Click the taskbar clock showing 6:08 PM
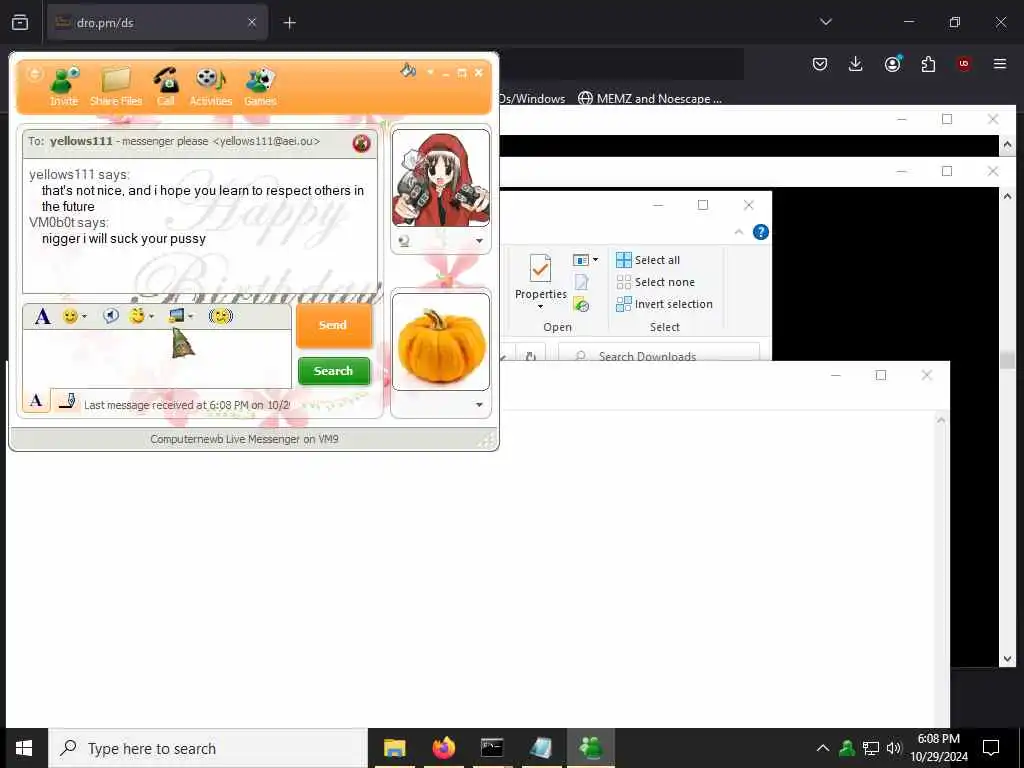 (939, 748)
